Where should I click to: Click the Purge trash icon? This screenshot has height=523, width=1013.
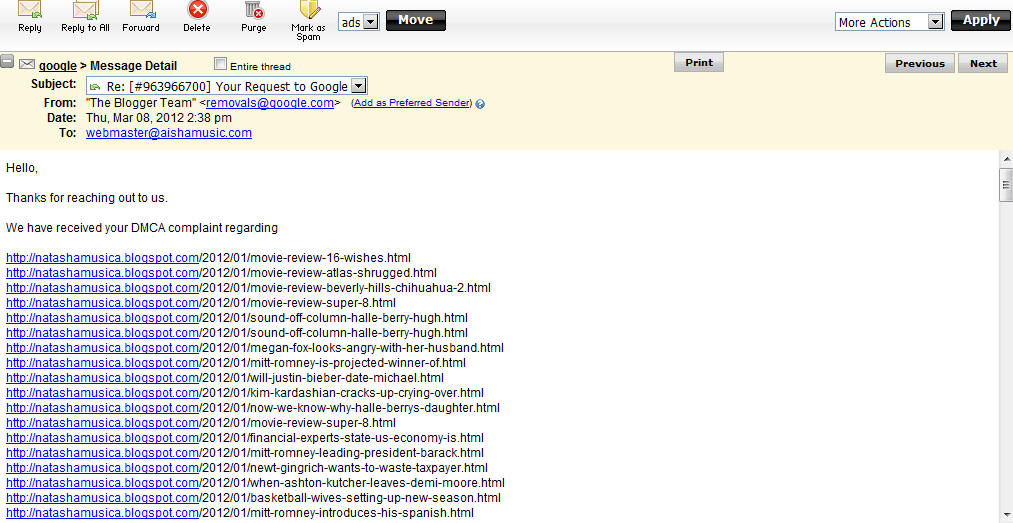(x=254, y=10)
